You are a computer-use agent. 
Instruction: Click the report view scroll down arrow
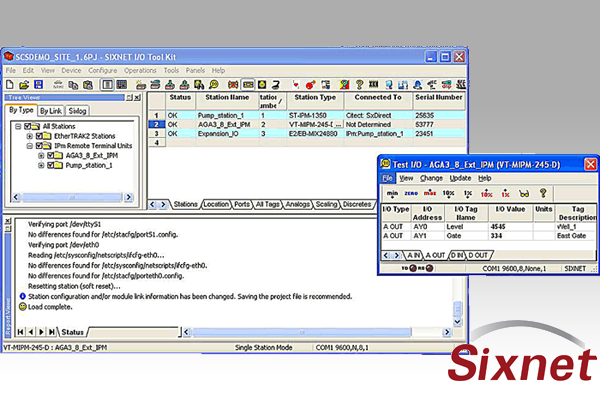[457, 322]
